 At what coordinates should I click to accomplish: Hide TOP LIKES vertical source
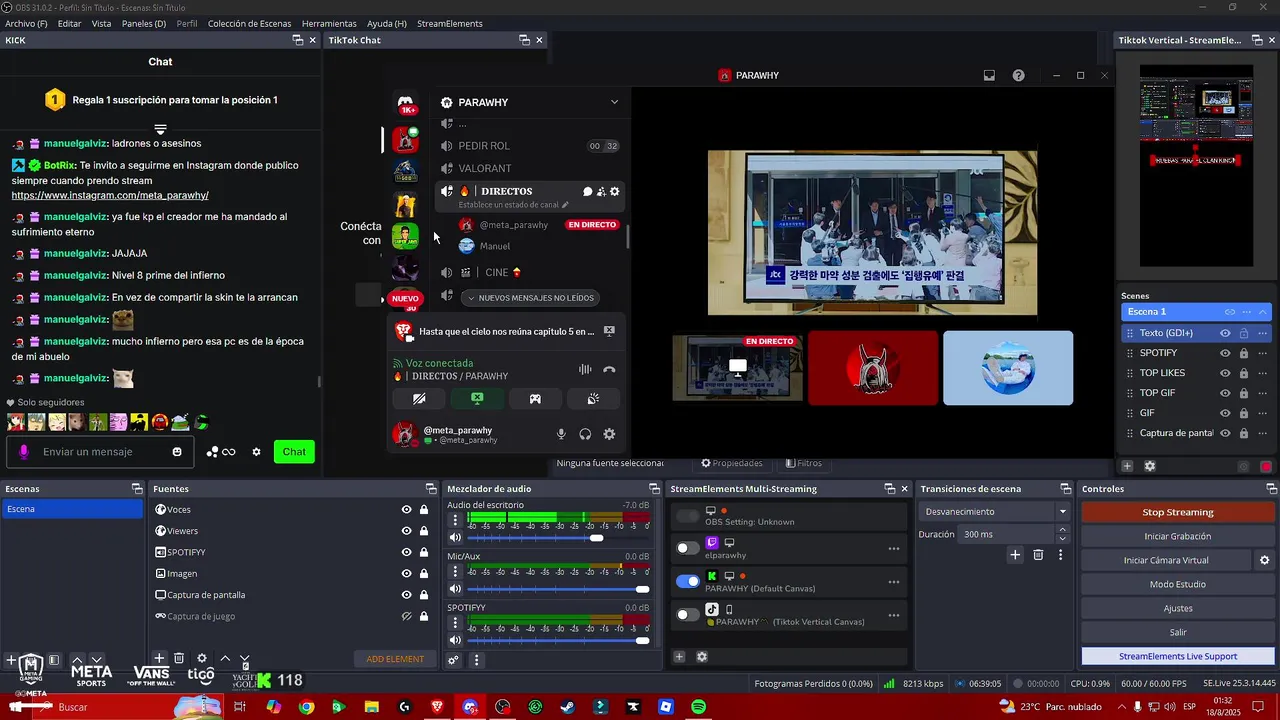1225,373
